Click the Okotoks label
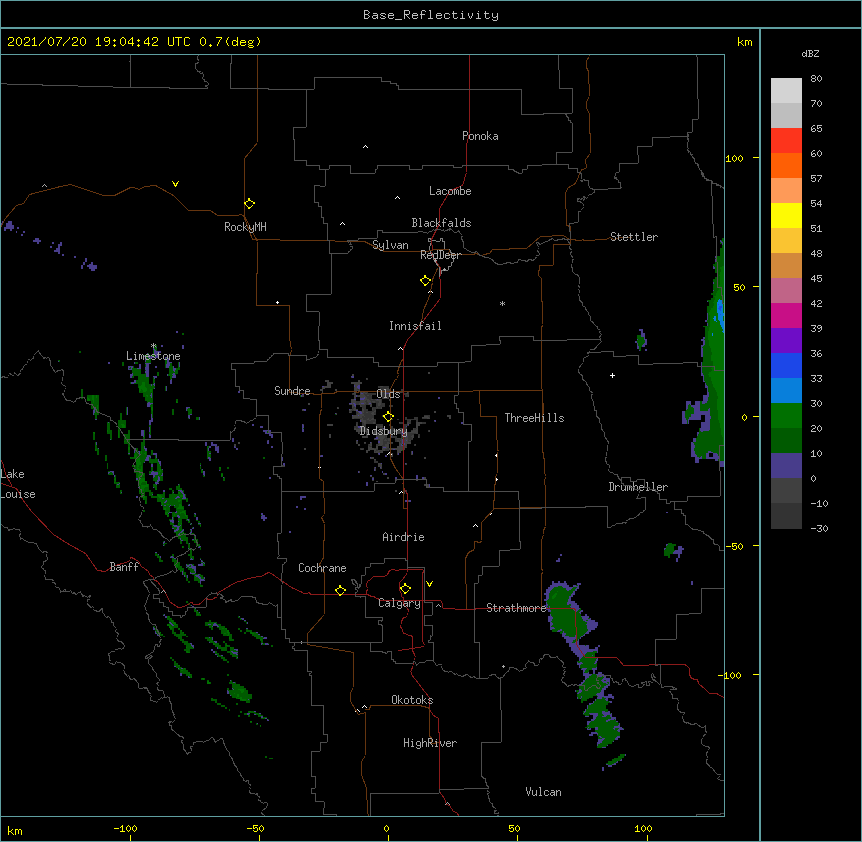This screenshot has height=842, width=862. click(x=412, y=700)
